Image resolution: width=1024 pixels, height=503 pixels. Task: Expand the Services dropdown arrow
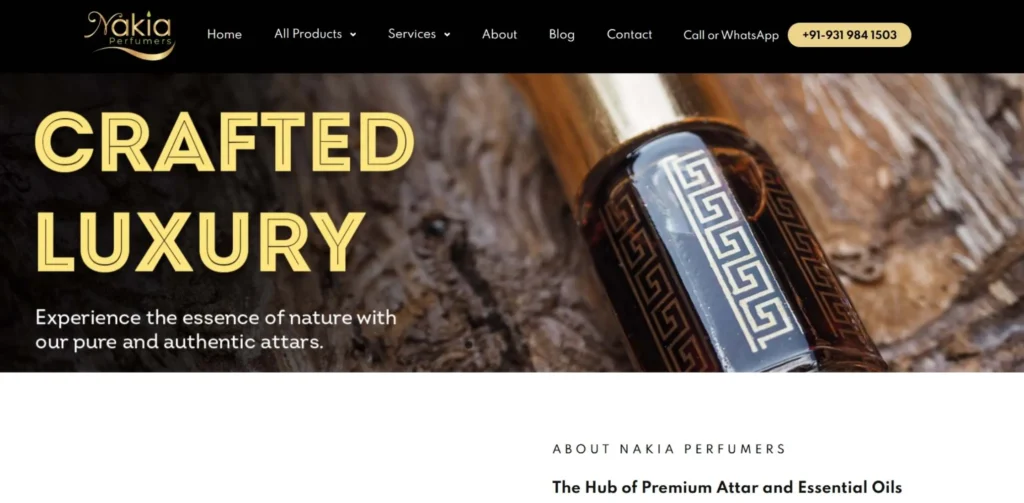tap(447, 35)
